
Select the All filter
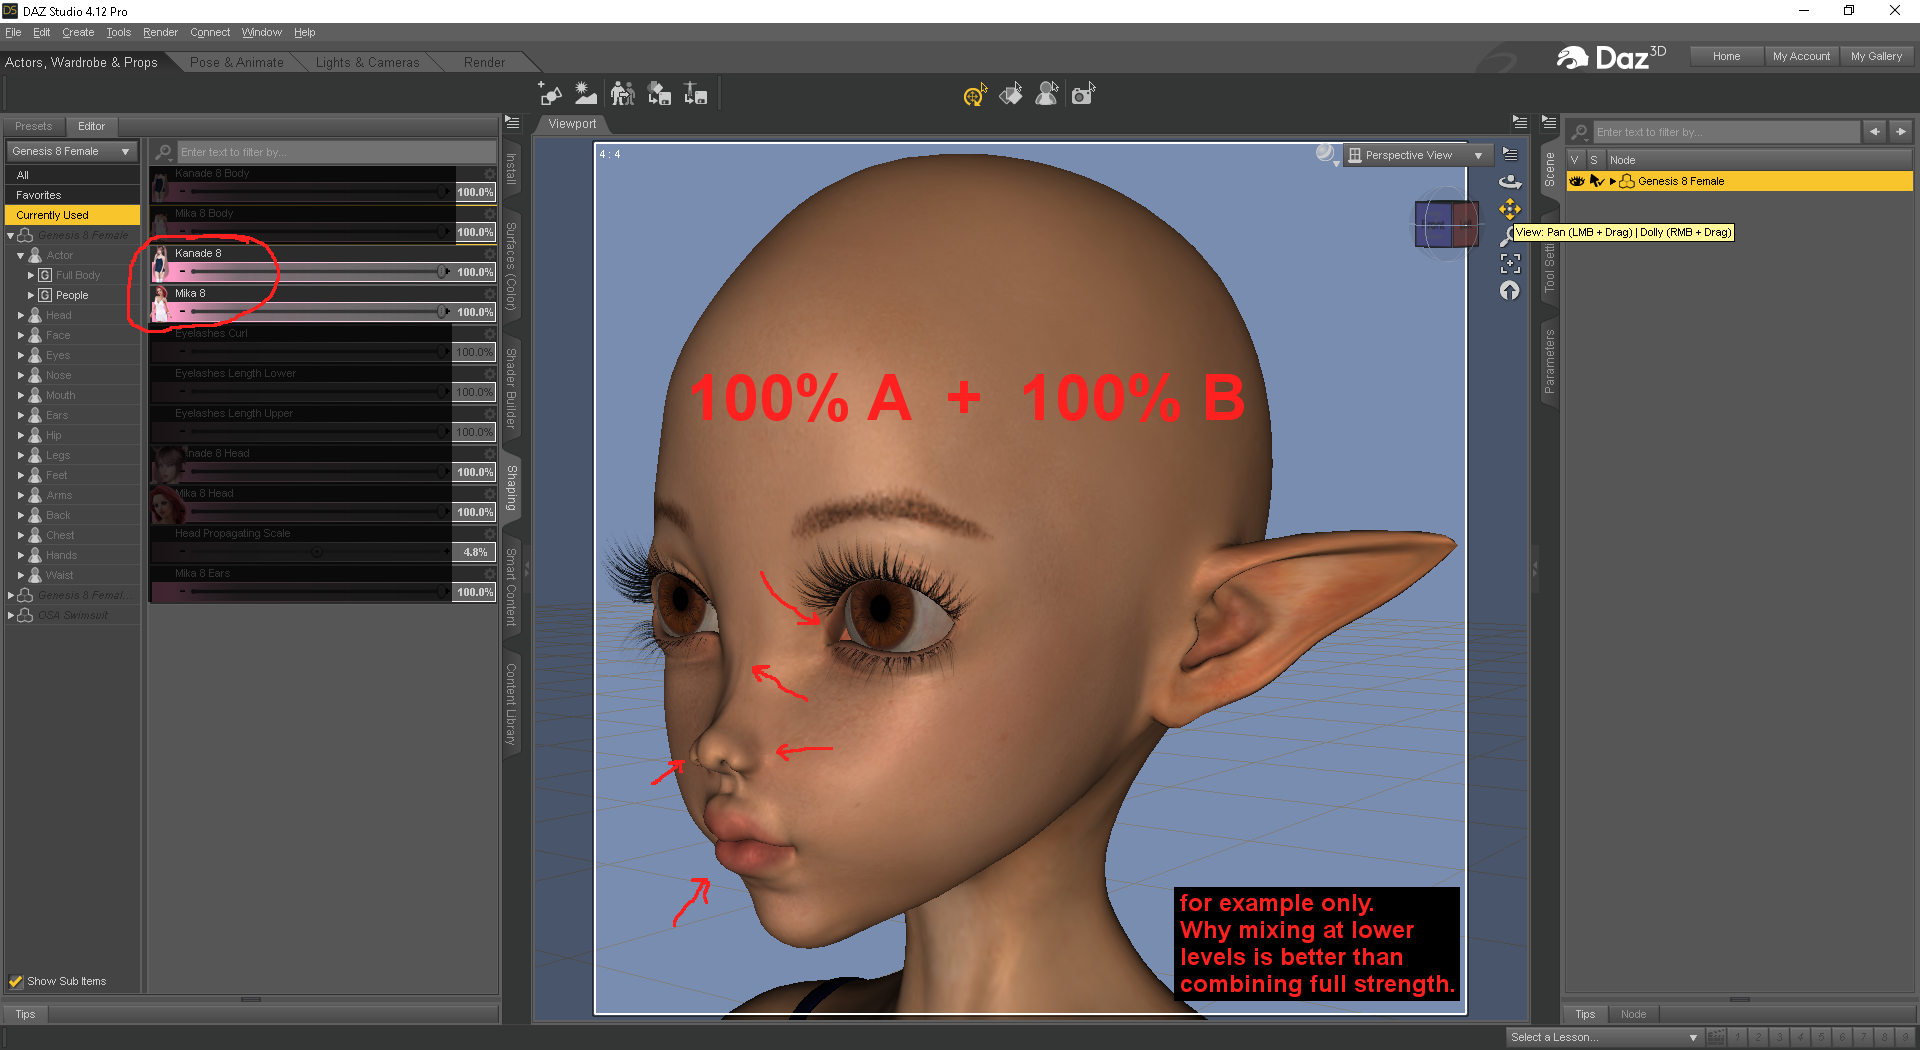tap(72, 175)
